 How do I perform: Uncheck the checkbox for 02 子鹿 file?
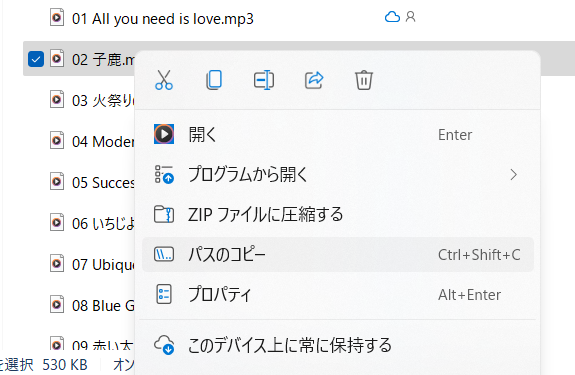36,59
